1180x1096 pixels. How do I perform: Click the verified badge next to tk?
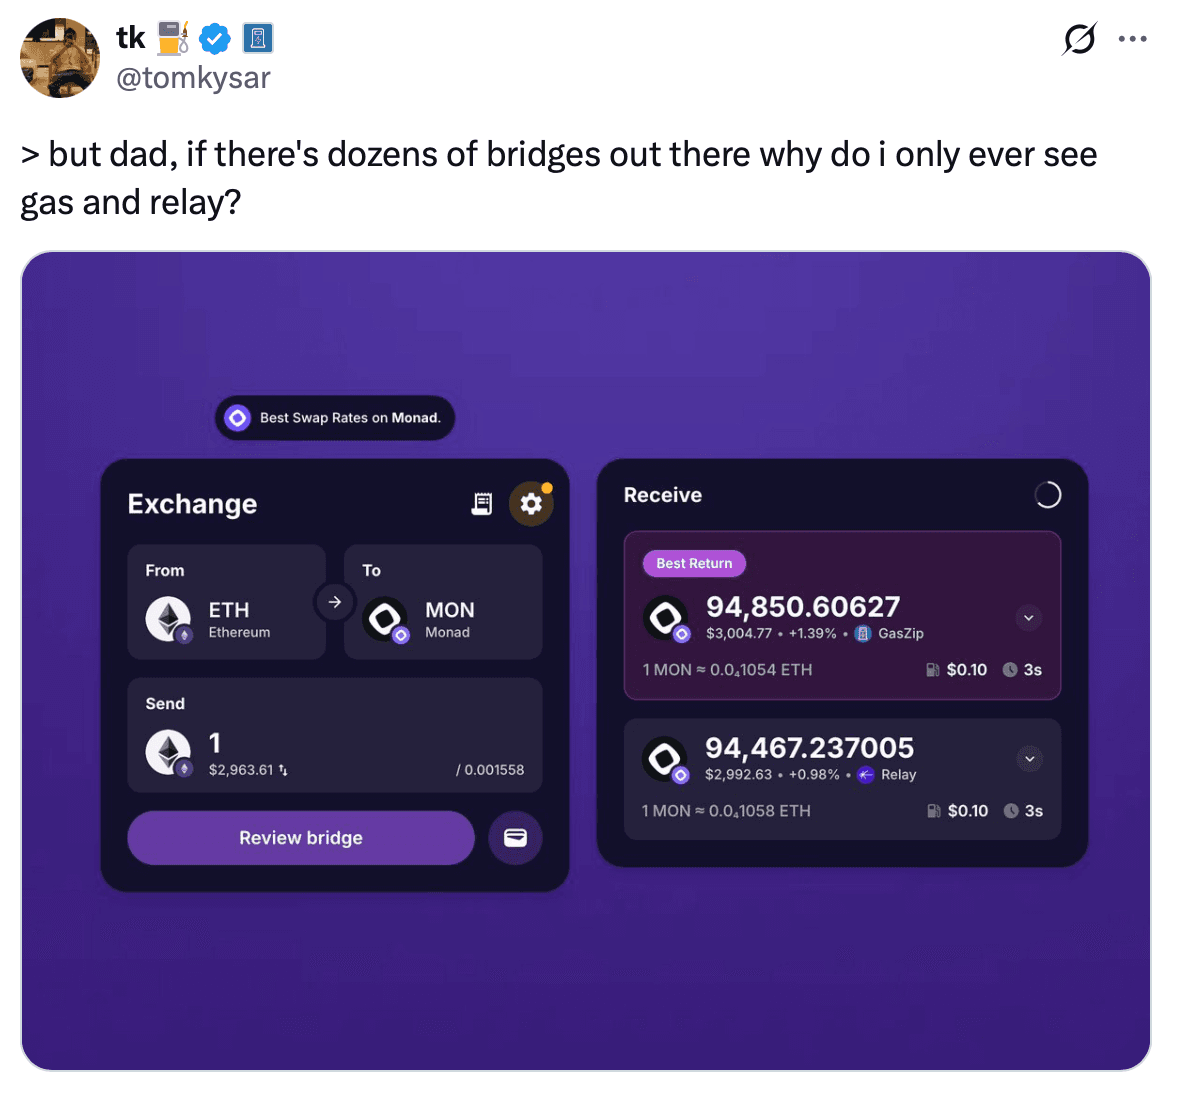point(215,39)
